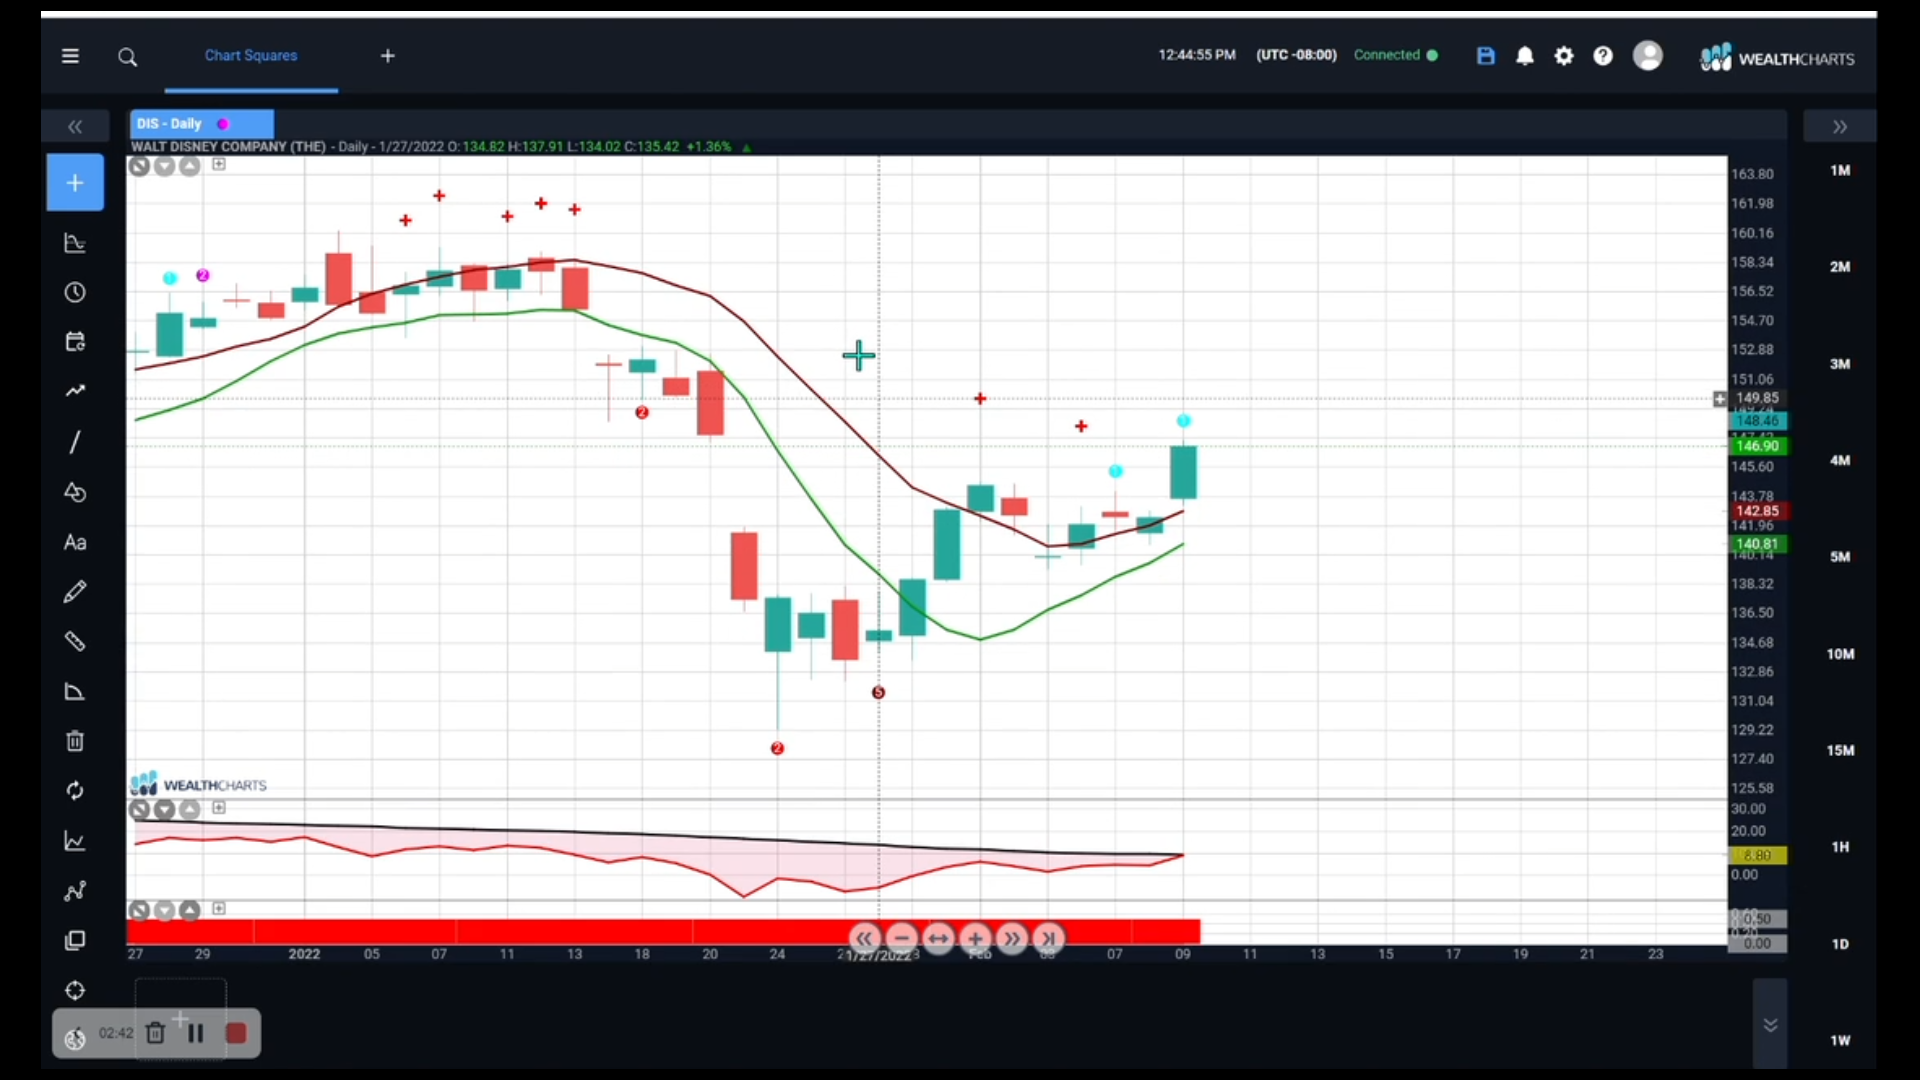Screen dimensions: 1920x1080
Task: Open settings gear in top bar
Action: [1564, 56]
